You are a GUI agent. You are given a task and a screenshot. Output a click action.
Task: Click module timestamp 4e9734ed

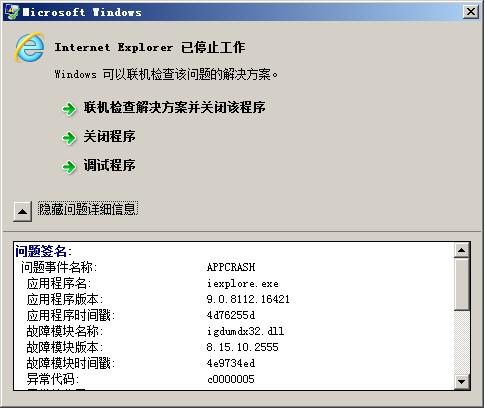pyautogui.click(x=231, y=363)
